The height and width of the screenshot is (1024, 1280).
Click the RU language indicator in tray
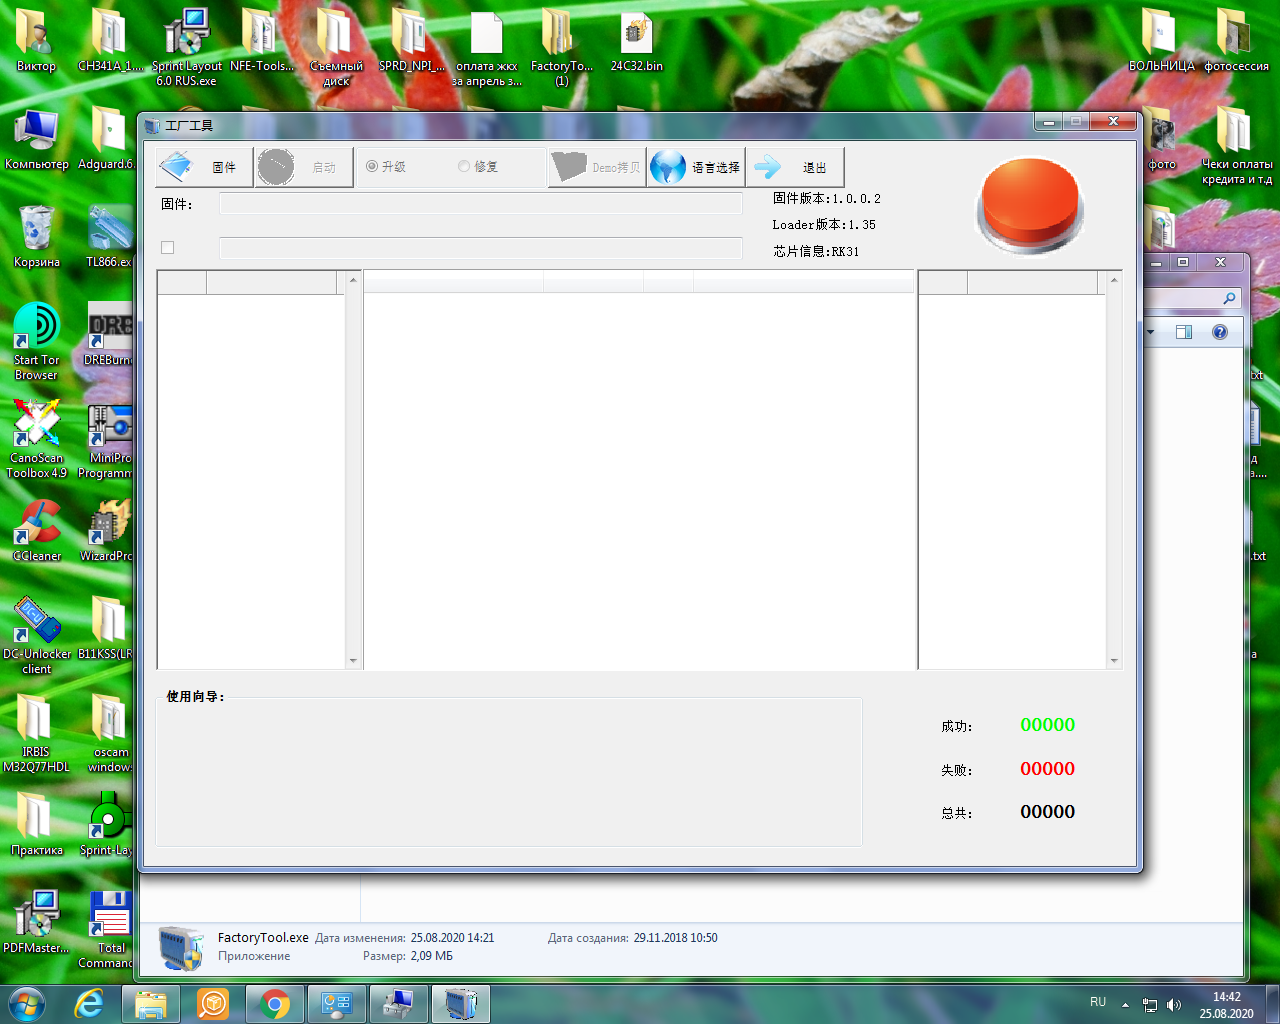click(1098, 1002)
